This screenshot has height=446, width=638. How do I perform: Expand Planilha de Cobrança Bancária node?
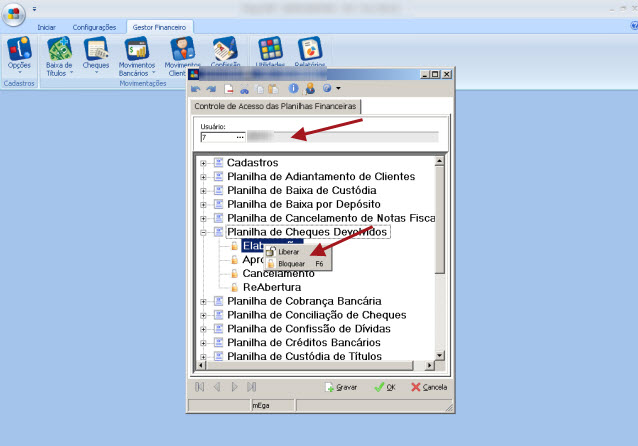tap(204, 301)
